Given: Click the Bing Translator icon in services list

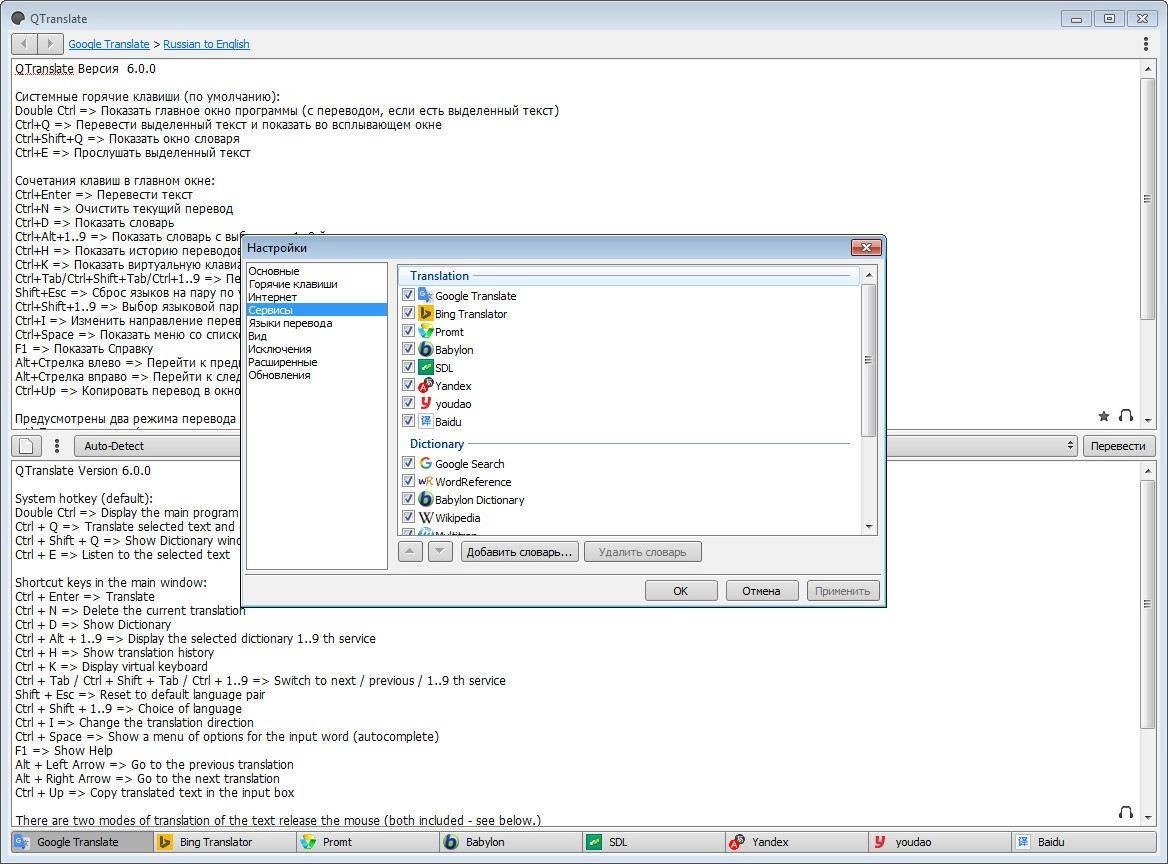Looking at the screenshot, I should pyautogui.click(x=425, y=313).
